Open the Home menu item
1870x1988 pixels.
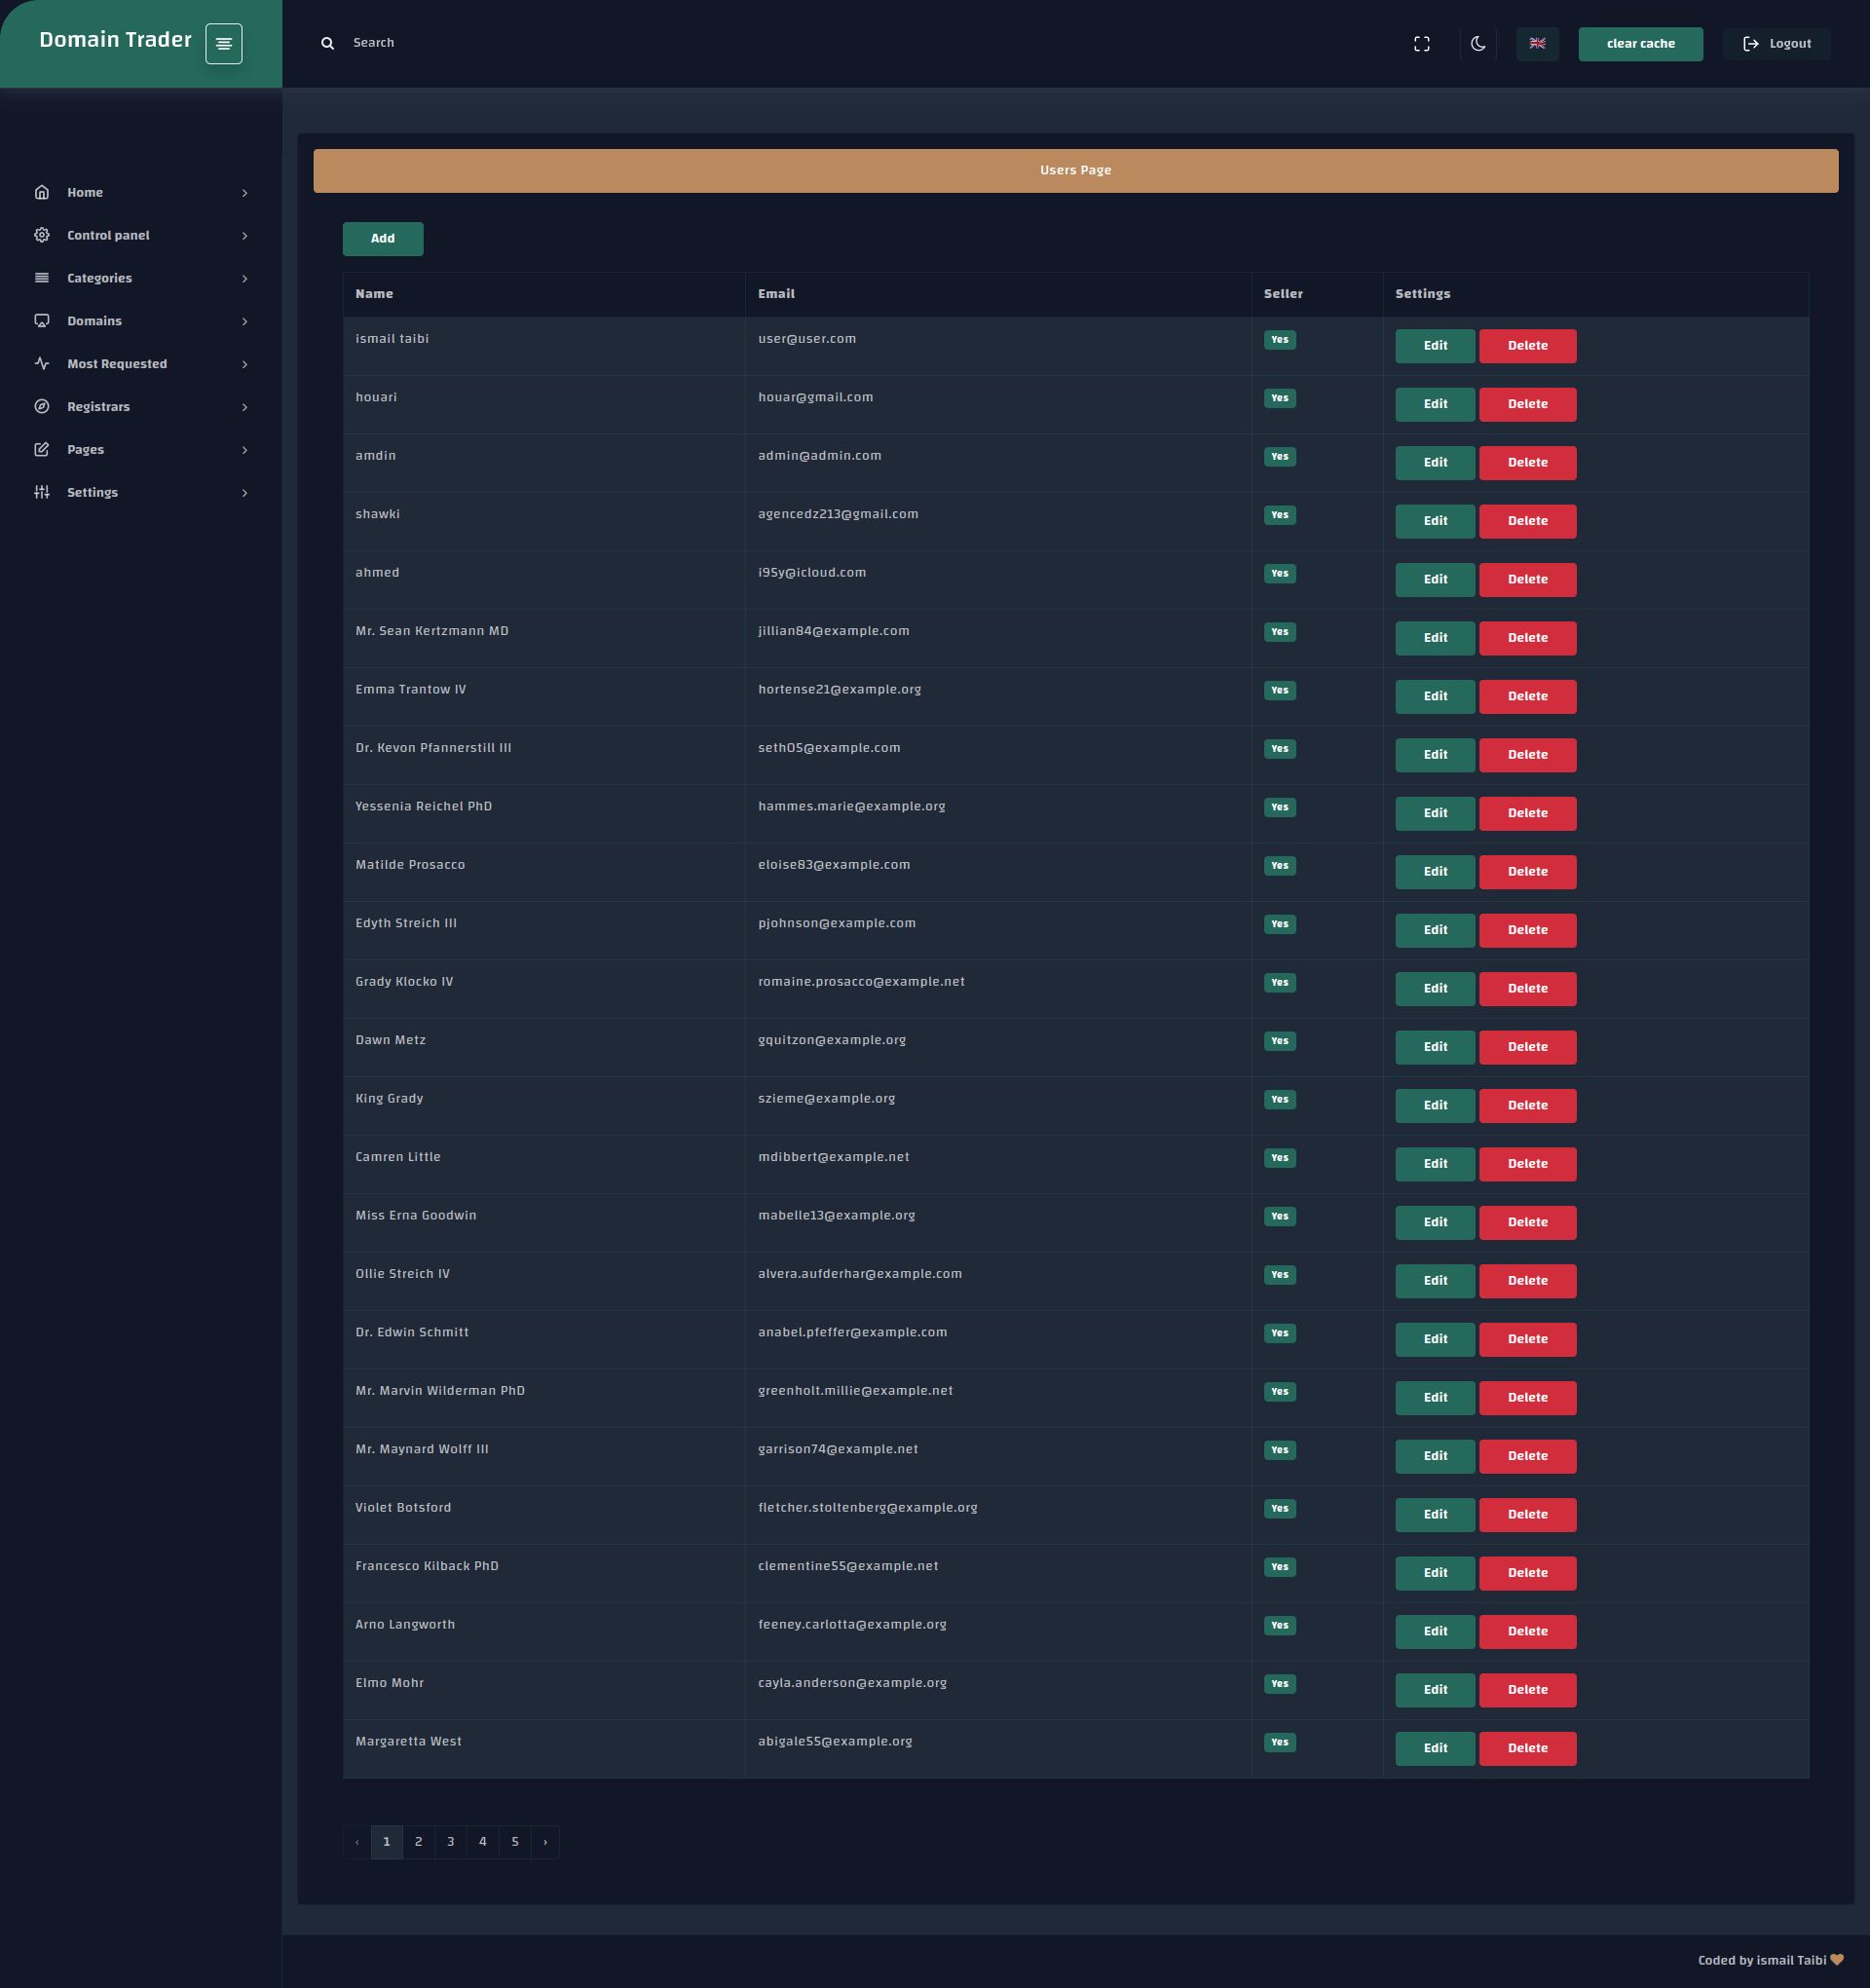[141, 193]
